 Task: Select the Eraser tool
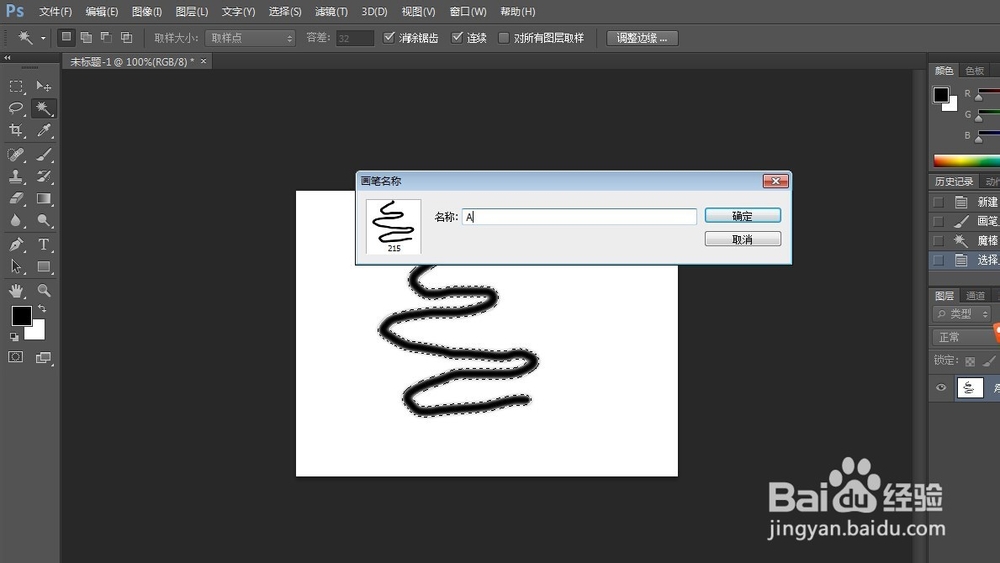(x=16, y=198)
